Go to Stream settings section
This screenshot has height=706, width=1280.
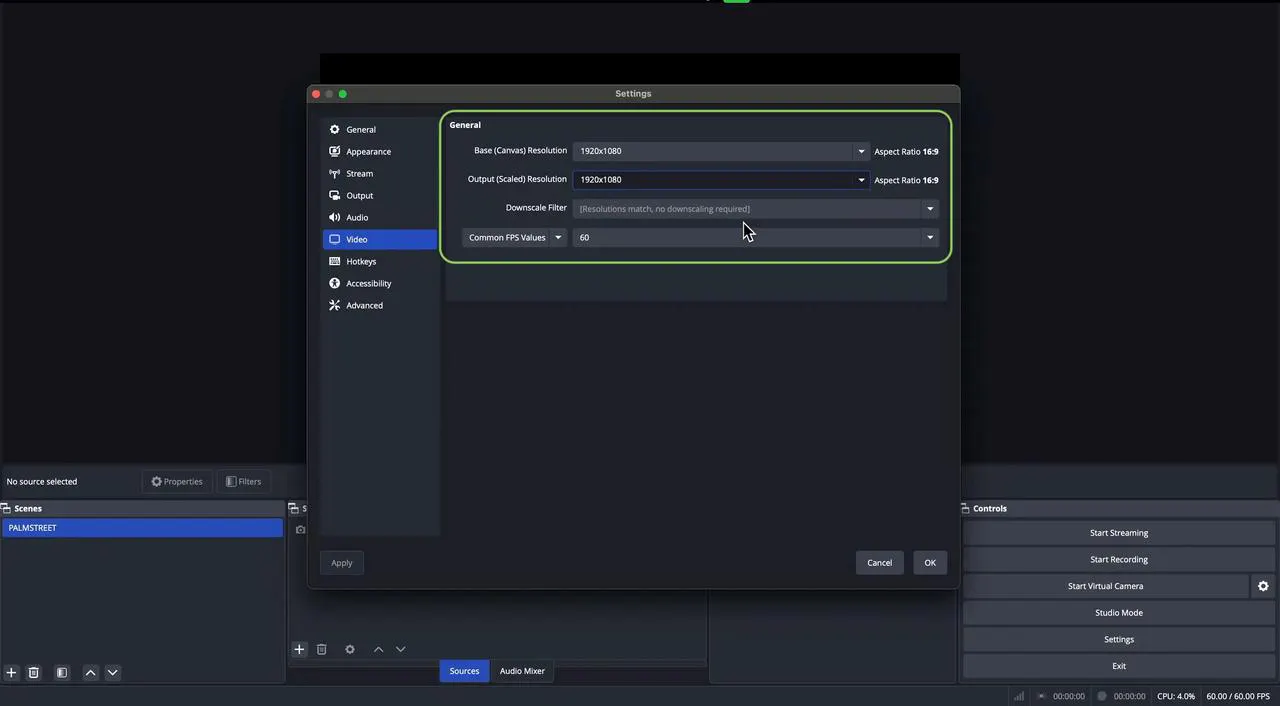pos(359,174)
